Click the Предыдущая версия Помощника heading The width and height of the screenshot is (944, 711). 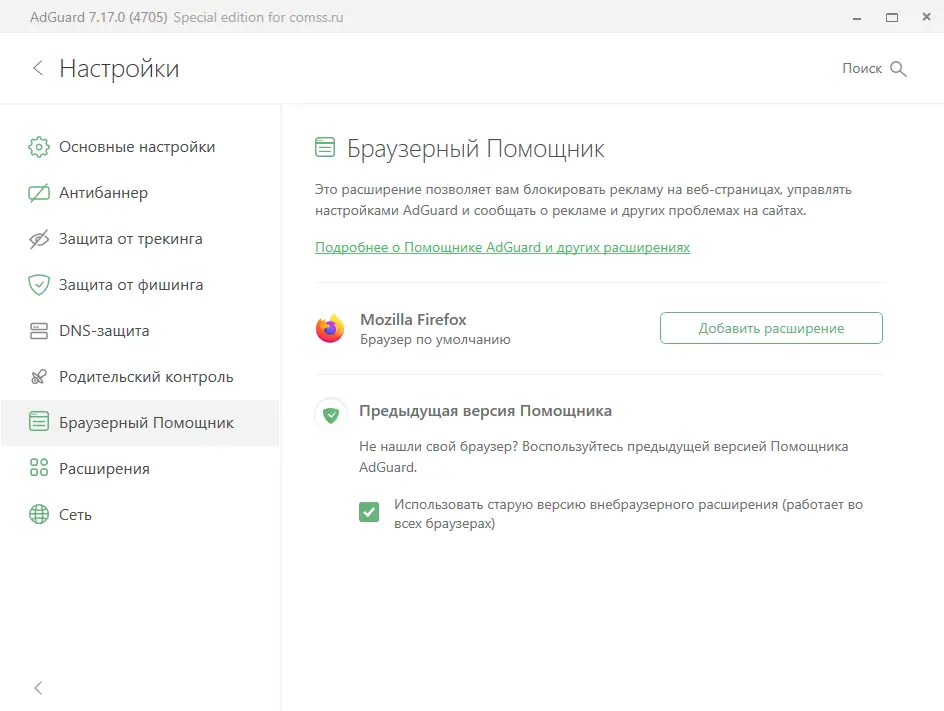point(485,411)
